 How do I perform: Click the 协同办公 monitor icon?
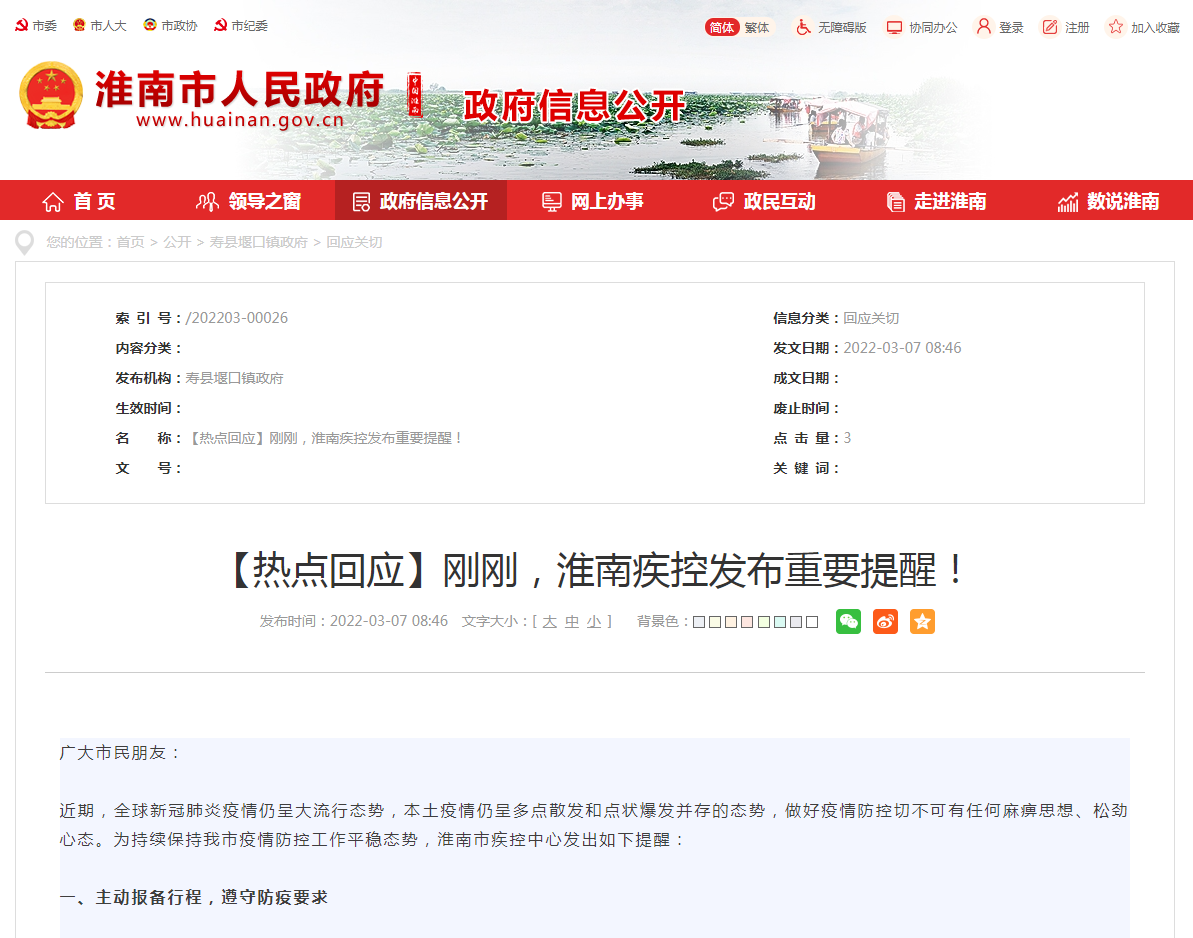[x=893, y=27]
